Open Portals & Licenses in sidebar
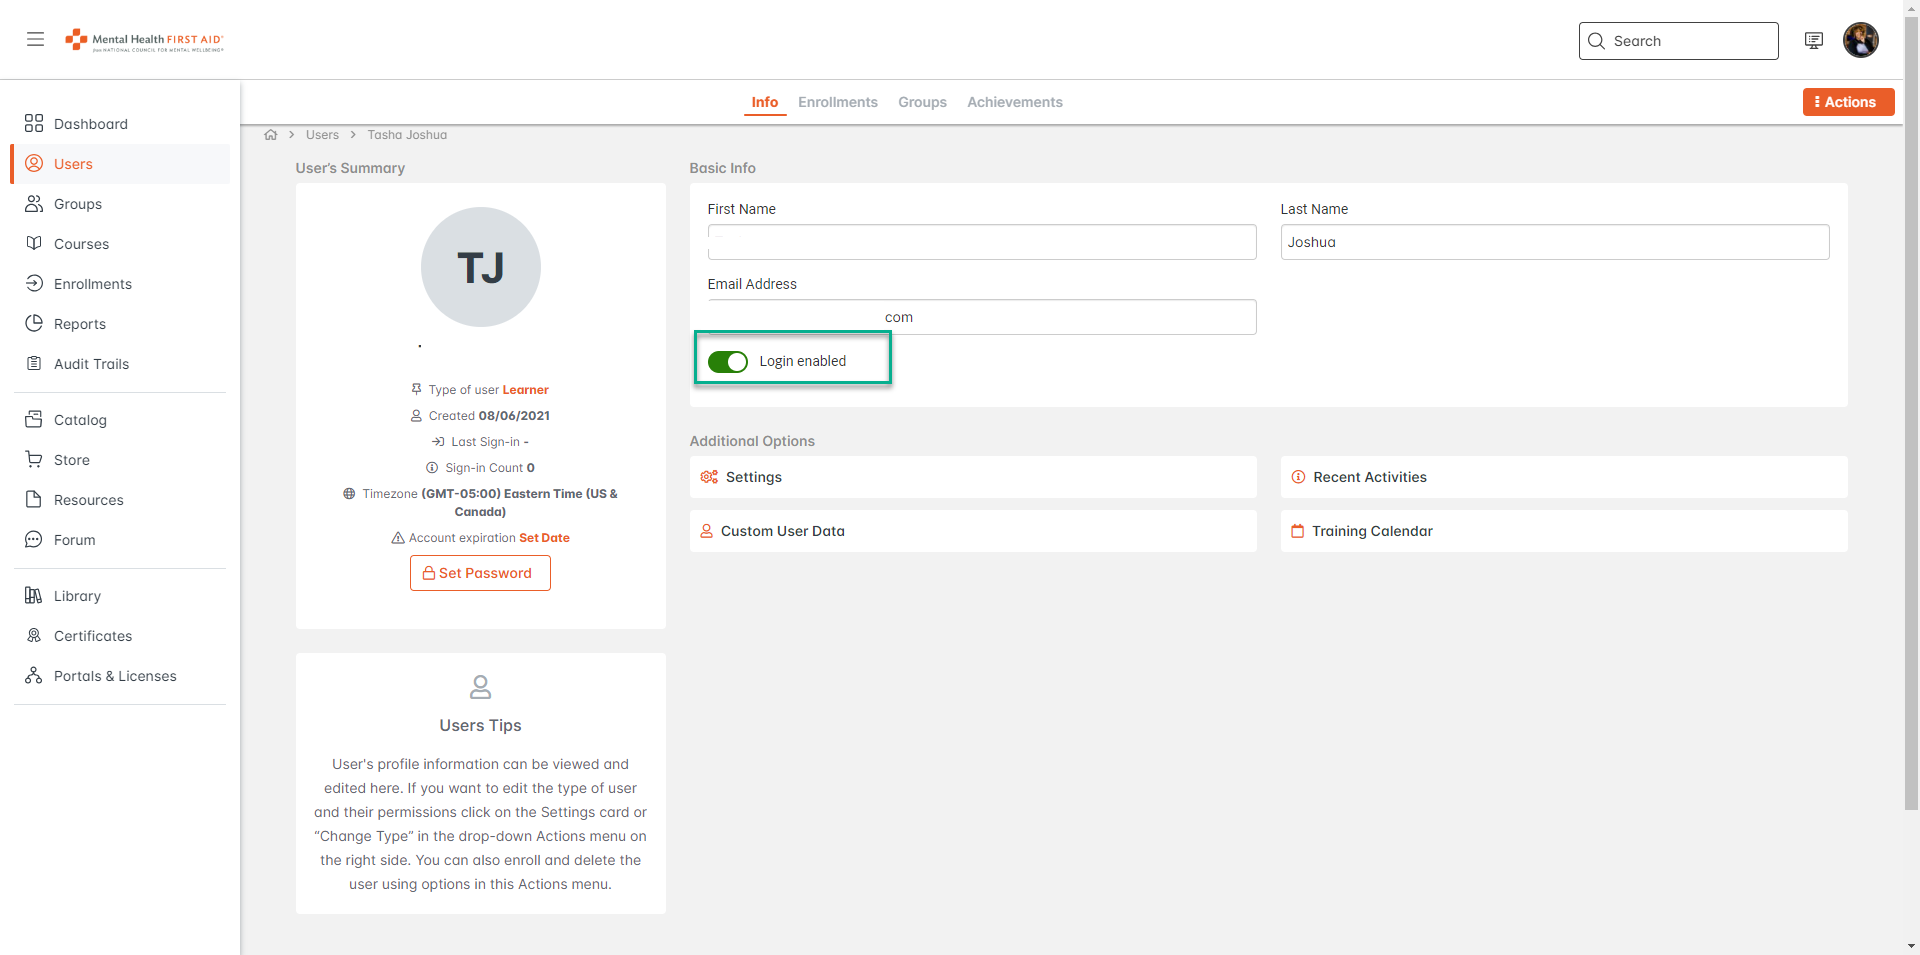This screenshot has height=955, width=1920. click(114, 676)
